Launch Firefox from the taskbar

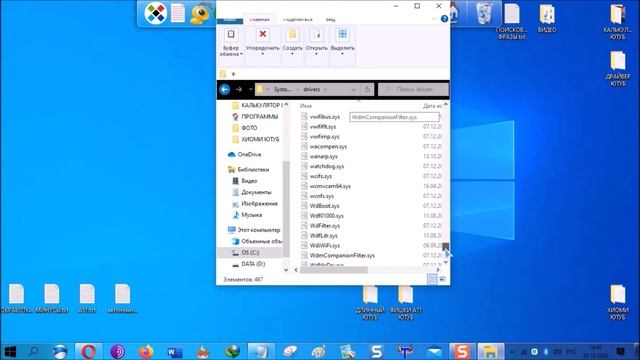(x=146, y=351)
